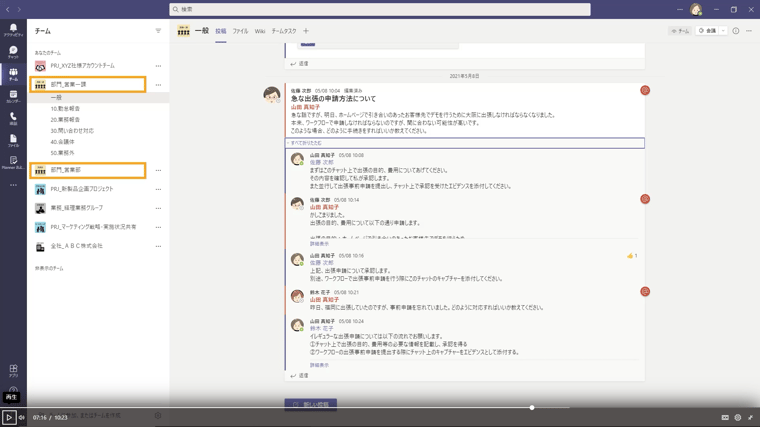Image resolution: width=760 pixels, height=427 pixels.
Task: Click the mention badge on the 急な出張の申請方法について post
Action: pyautogui.click(x=645, y=90)
